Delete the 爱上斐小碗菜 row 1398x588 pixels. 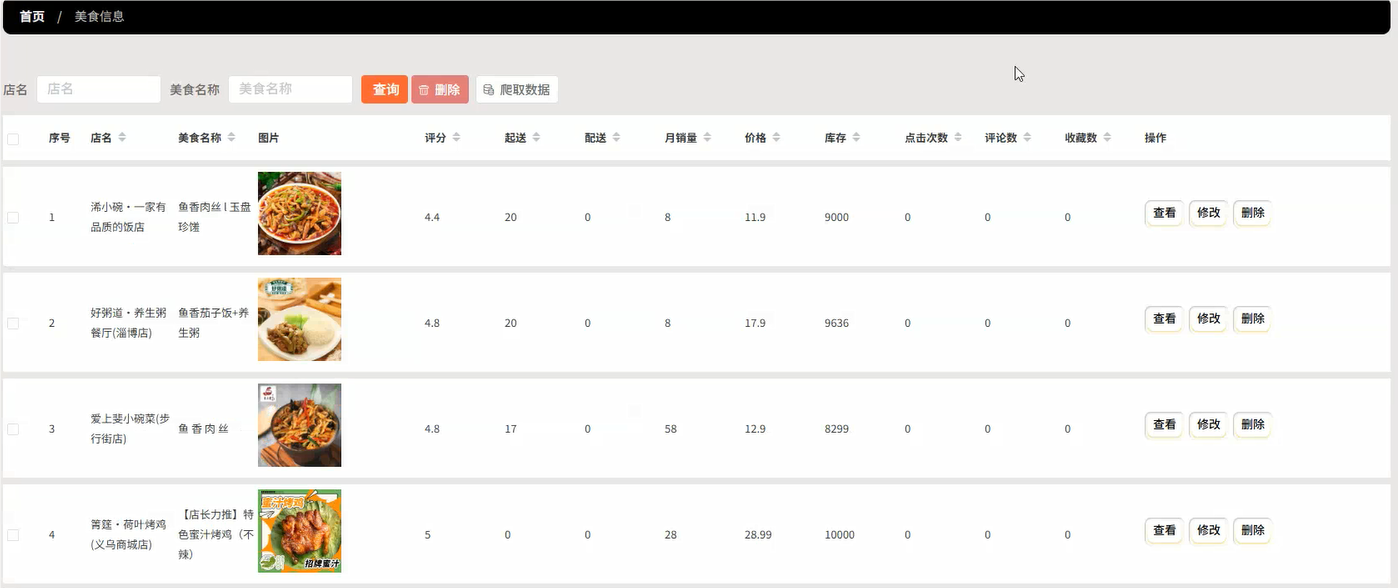[1252, 425]
